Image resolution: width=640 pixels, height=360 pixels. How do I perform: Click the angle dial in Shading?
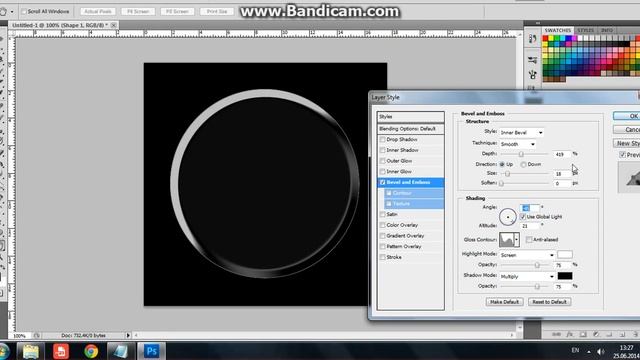coord(508,217)
